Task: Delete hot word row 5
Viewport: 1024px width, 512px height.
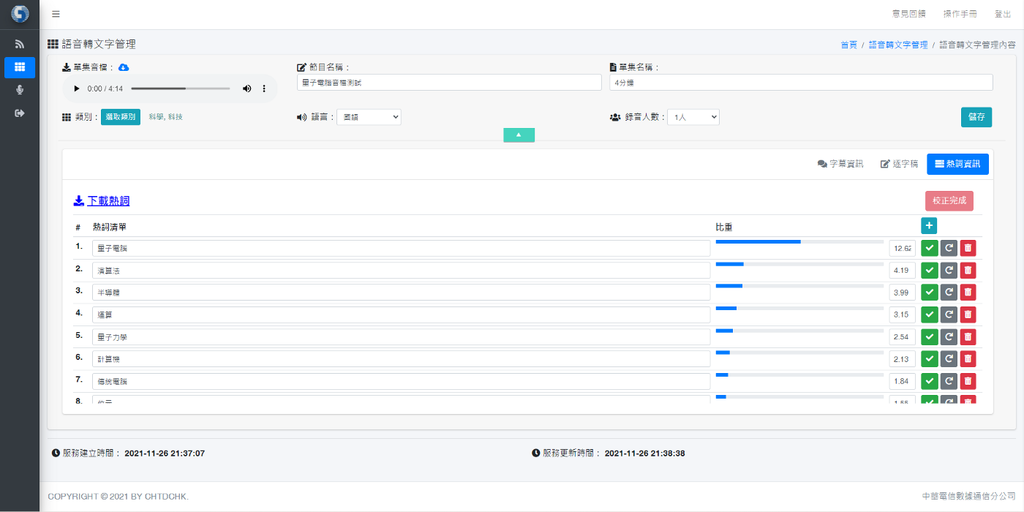Action: (968, 337)
